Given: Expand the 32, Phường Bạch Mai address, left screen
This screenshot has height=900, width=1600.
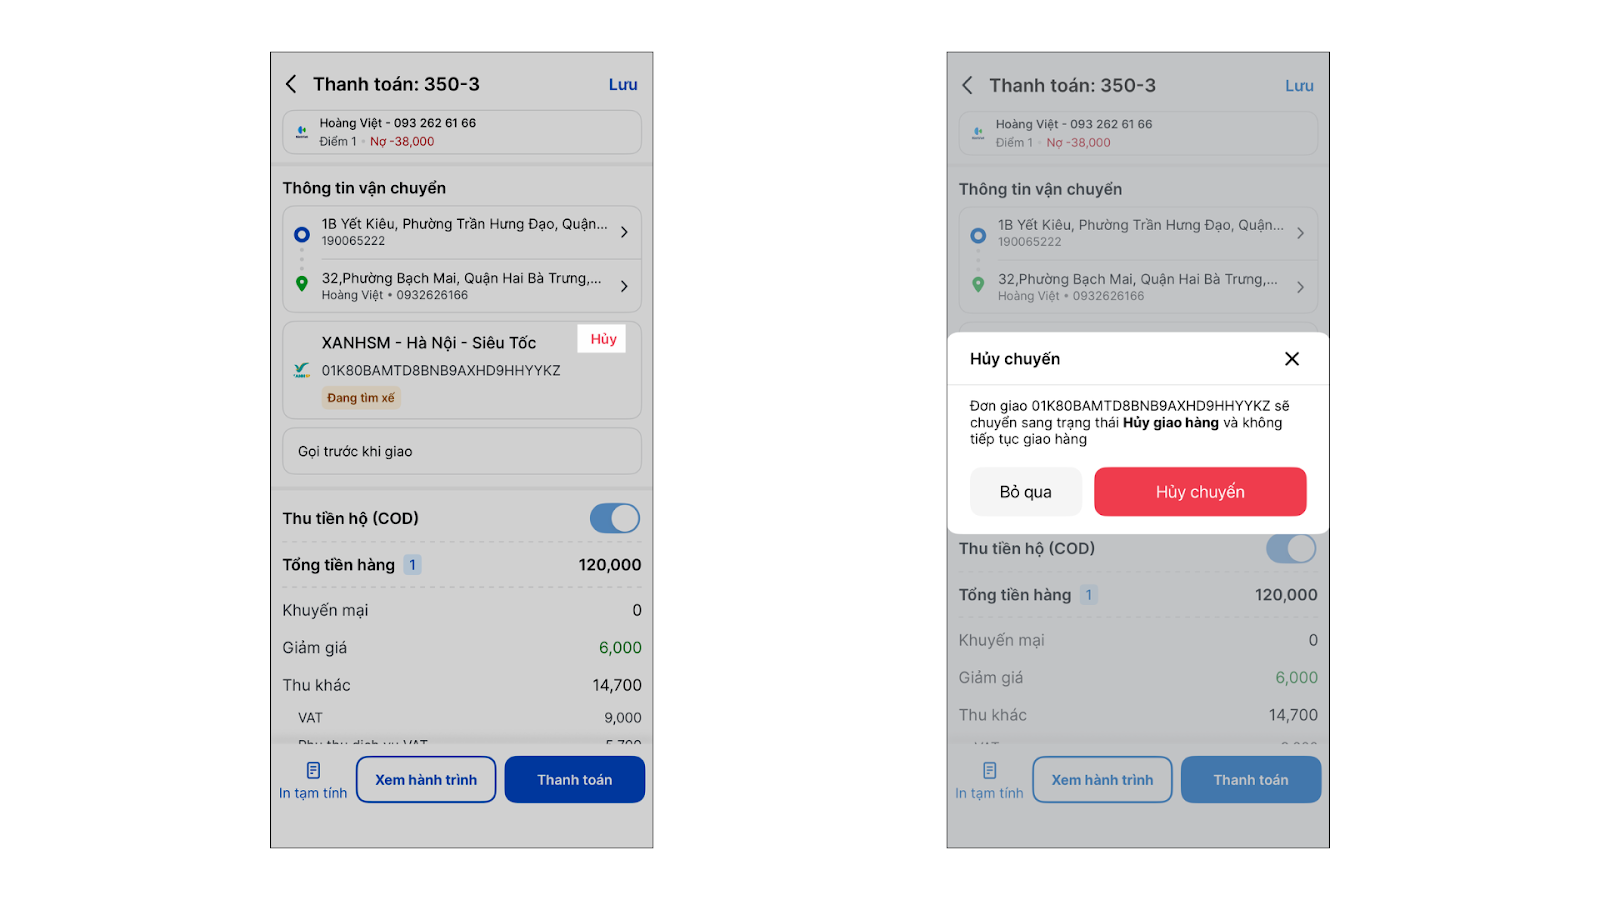Looking at the screenshot, I should tap(624, 286).
